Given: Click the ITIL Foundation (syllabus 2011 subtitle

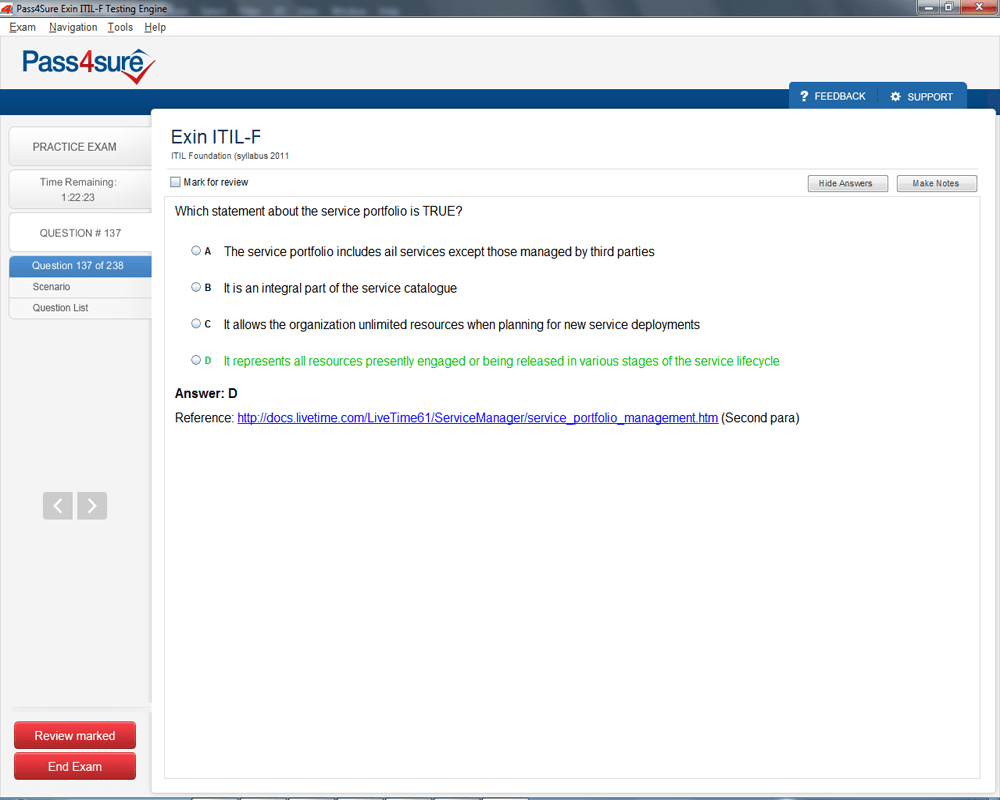Looking at the screenshot, I should (230, 156).
